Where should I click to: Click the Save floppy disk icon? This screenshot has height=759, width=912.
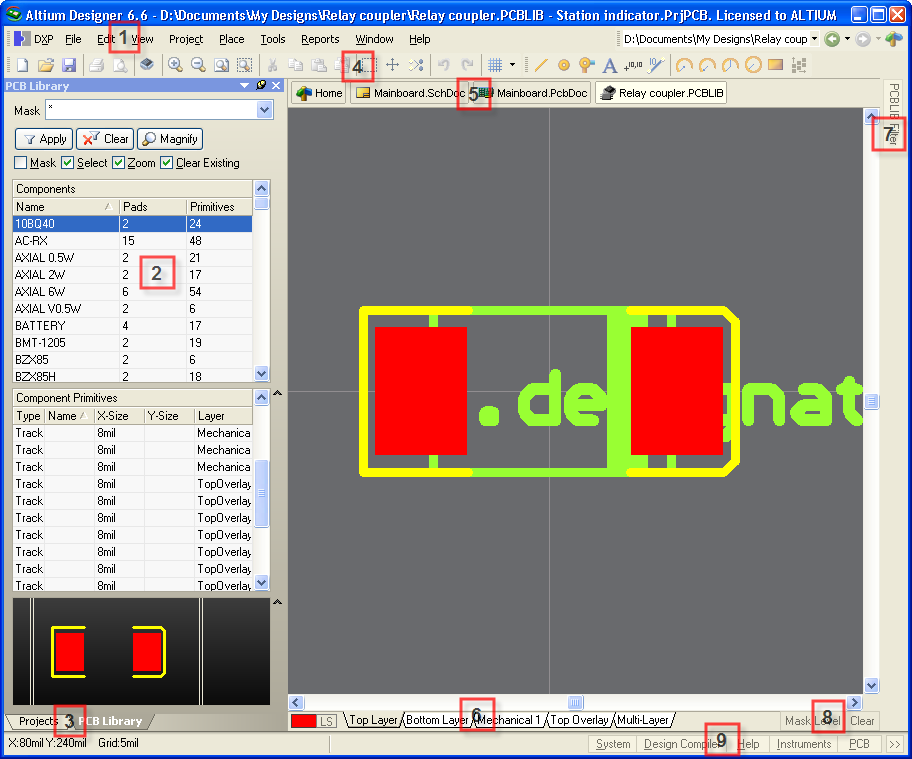point(69,65)
